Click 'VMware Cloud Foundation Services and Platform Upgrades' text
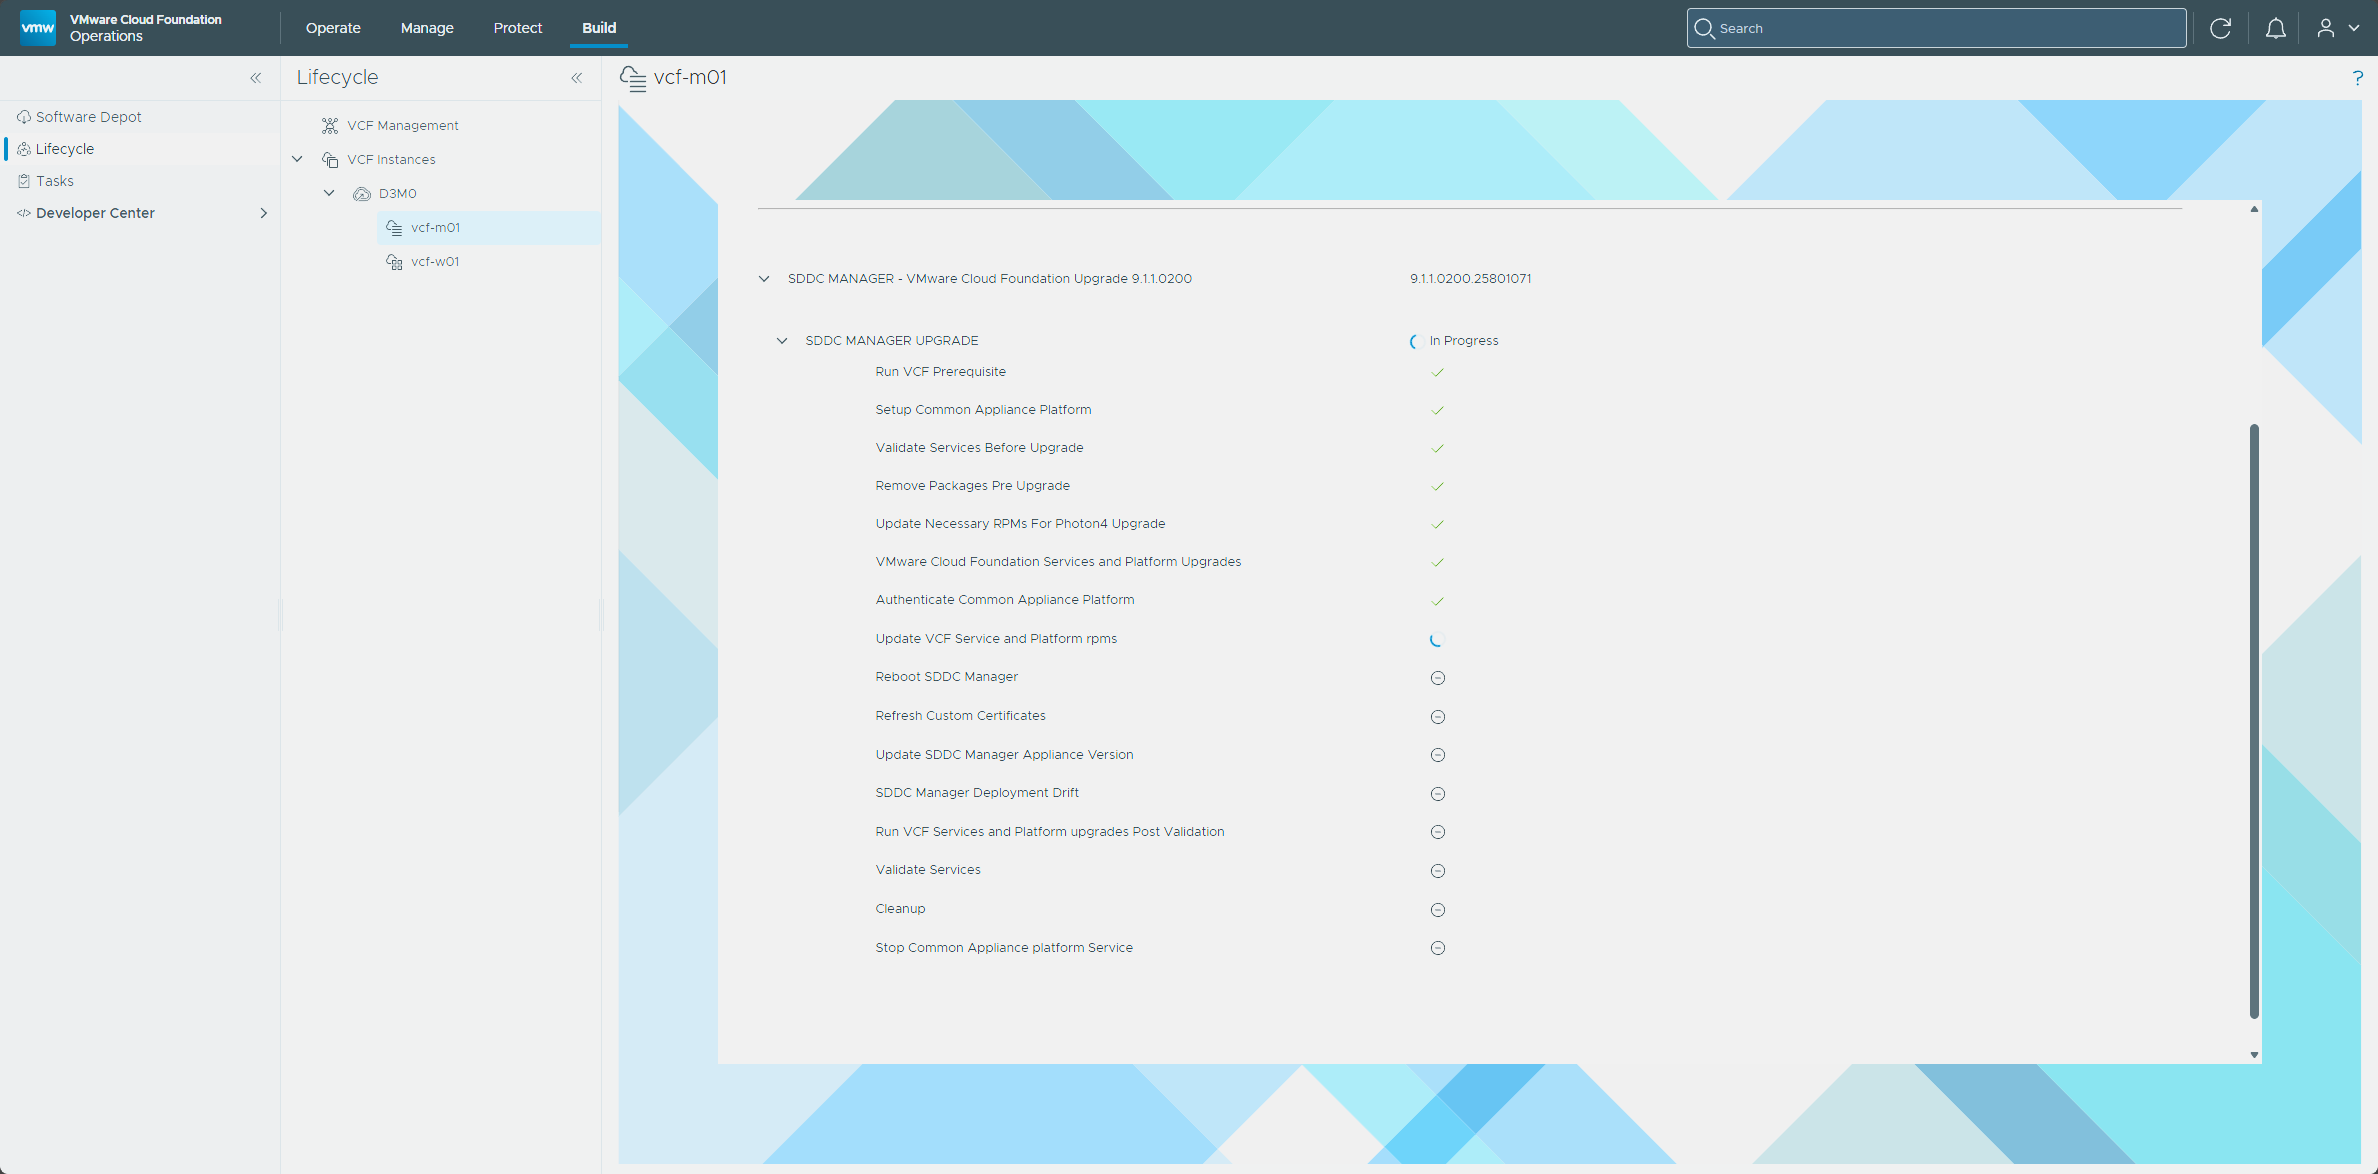 [1058, 562]
